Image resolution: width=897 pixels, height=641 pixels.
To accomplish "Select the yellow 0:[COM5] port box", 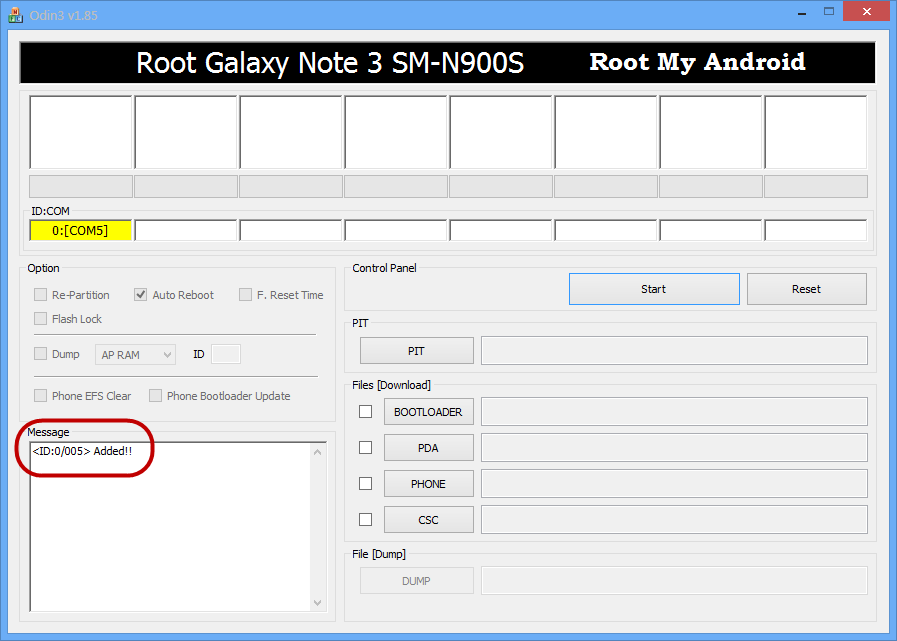I will 81,231.
